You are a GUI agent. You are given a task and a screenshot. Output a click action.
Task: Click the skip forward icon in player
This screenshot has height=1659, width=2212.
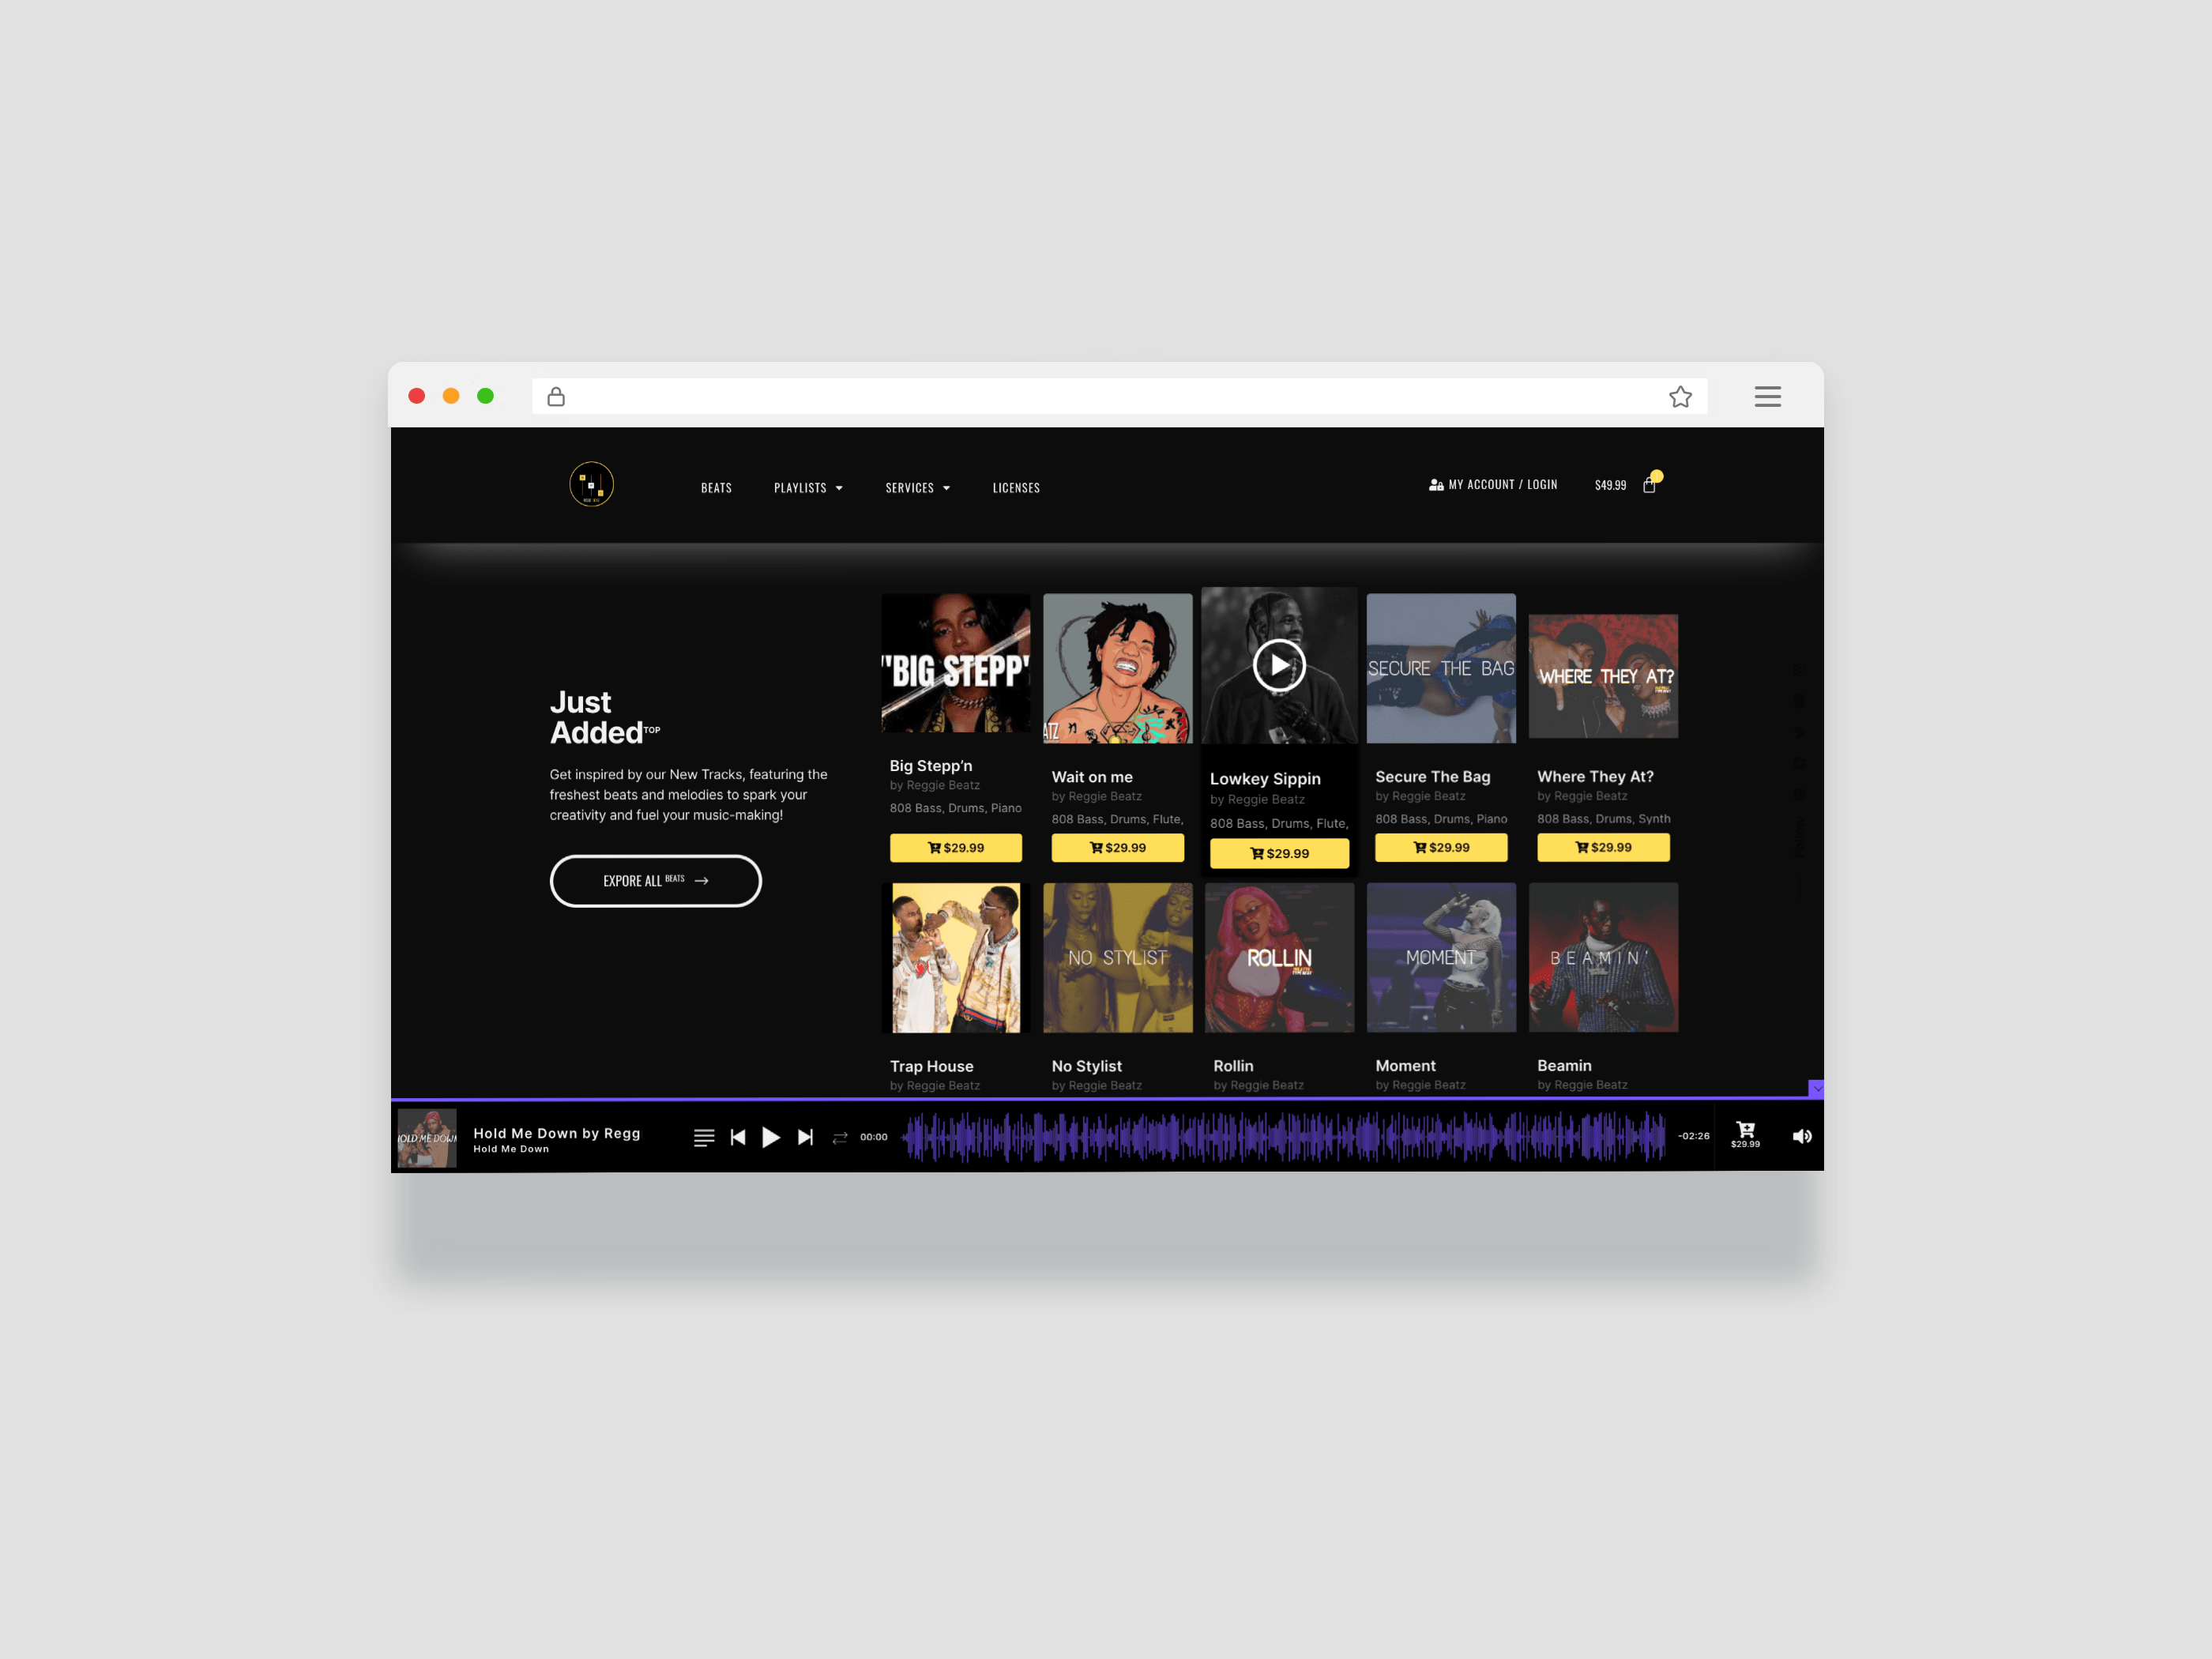(805, 1134)
